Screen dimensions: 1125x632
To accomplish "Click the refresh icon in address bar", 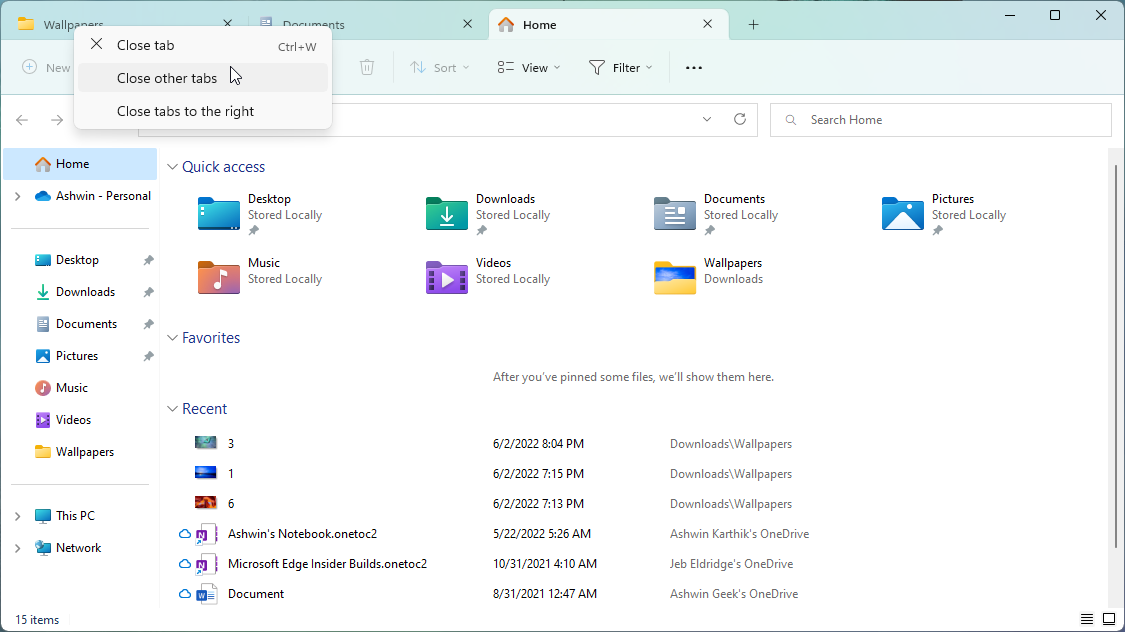I will [x=740, y=119].
